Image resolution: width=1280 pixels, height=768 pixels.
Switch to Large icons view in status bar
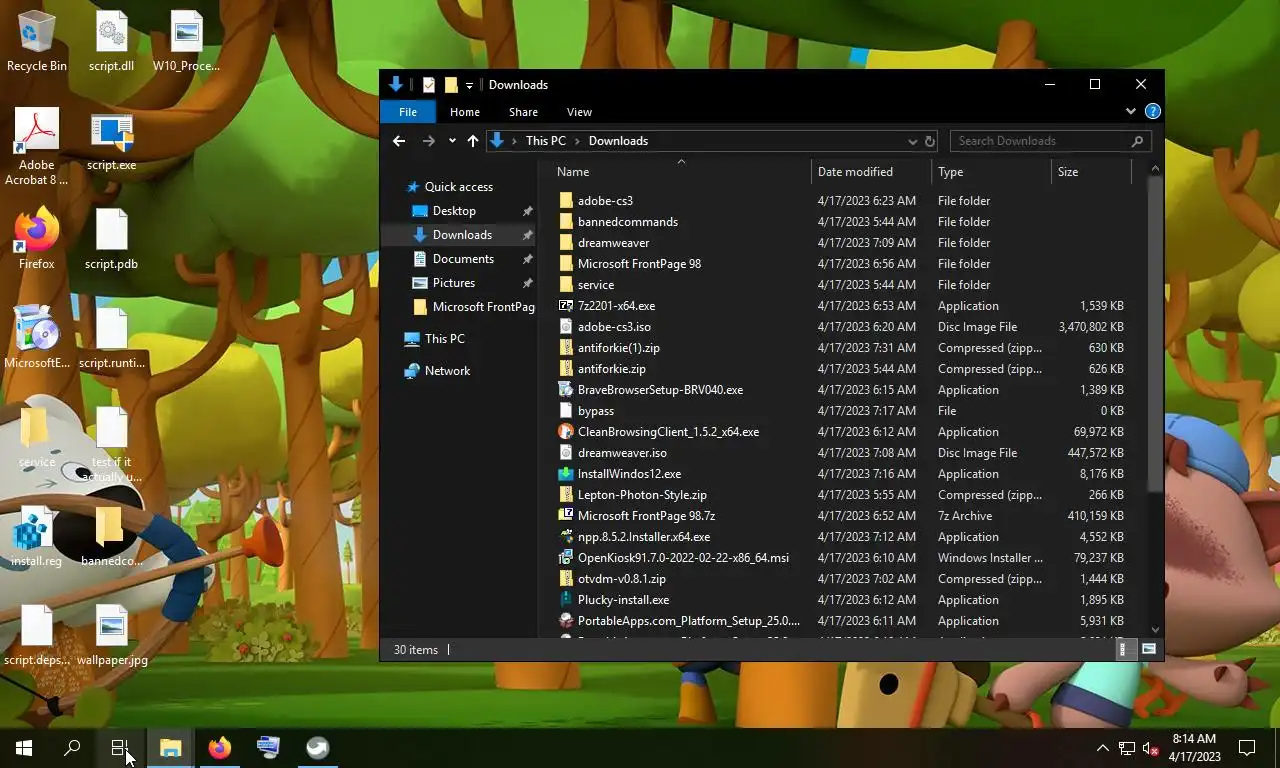click(x=1148, y=650)
